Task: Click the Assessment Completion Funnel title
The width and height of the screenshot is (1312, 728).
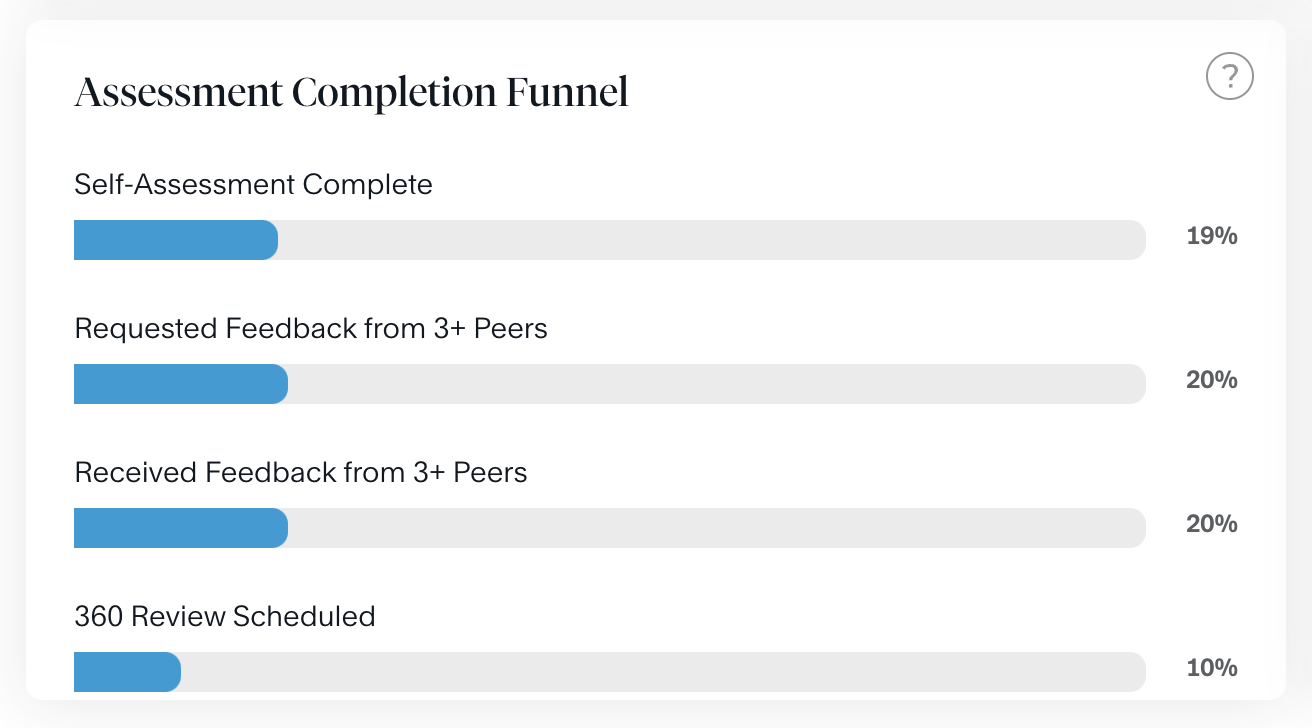Action: pos(351,93)
